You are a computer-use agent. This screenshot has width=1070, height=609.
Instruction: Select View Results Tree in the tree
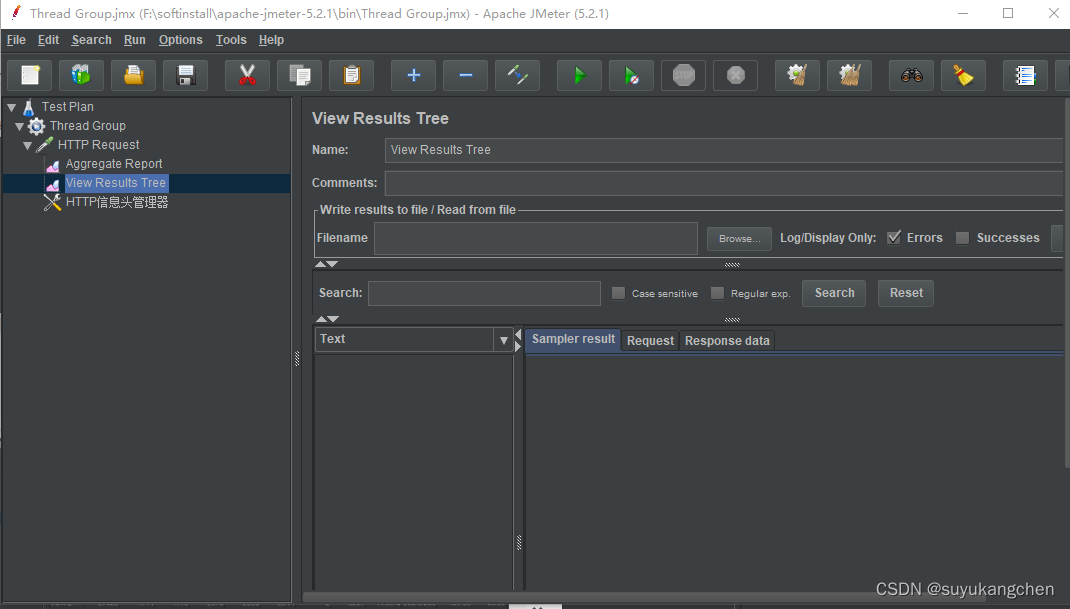pyautogui.click(x=116, y=183)
